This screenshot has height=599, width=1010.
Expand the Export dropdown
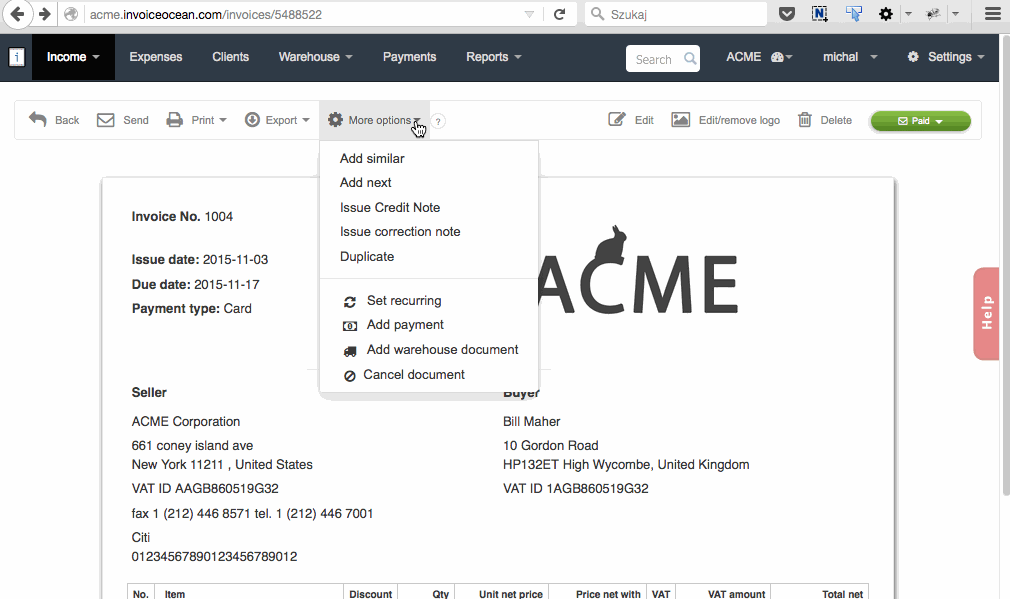(x=279, y=120)
